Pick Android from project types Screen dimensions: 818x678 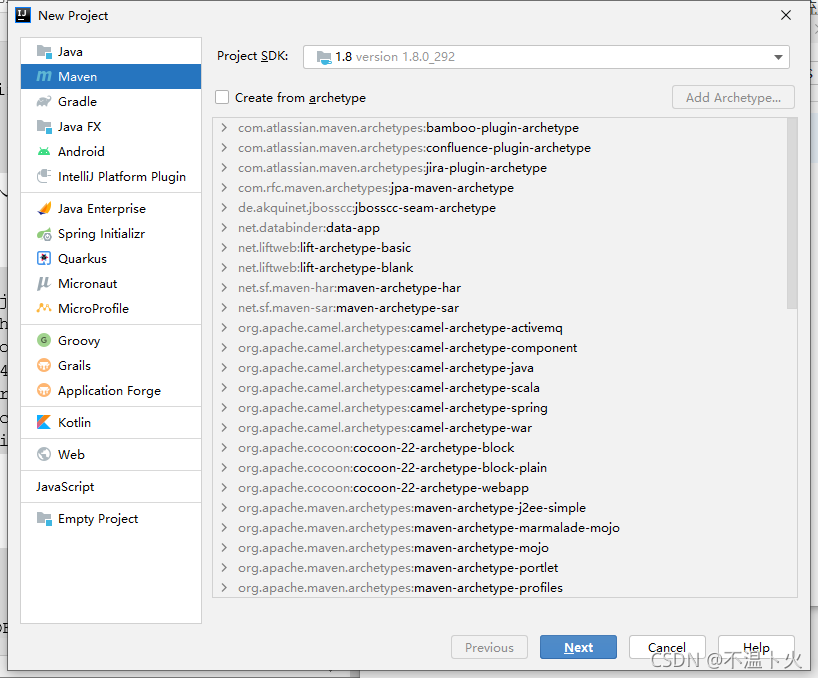click(111, 152)
